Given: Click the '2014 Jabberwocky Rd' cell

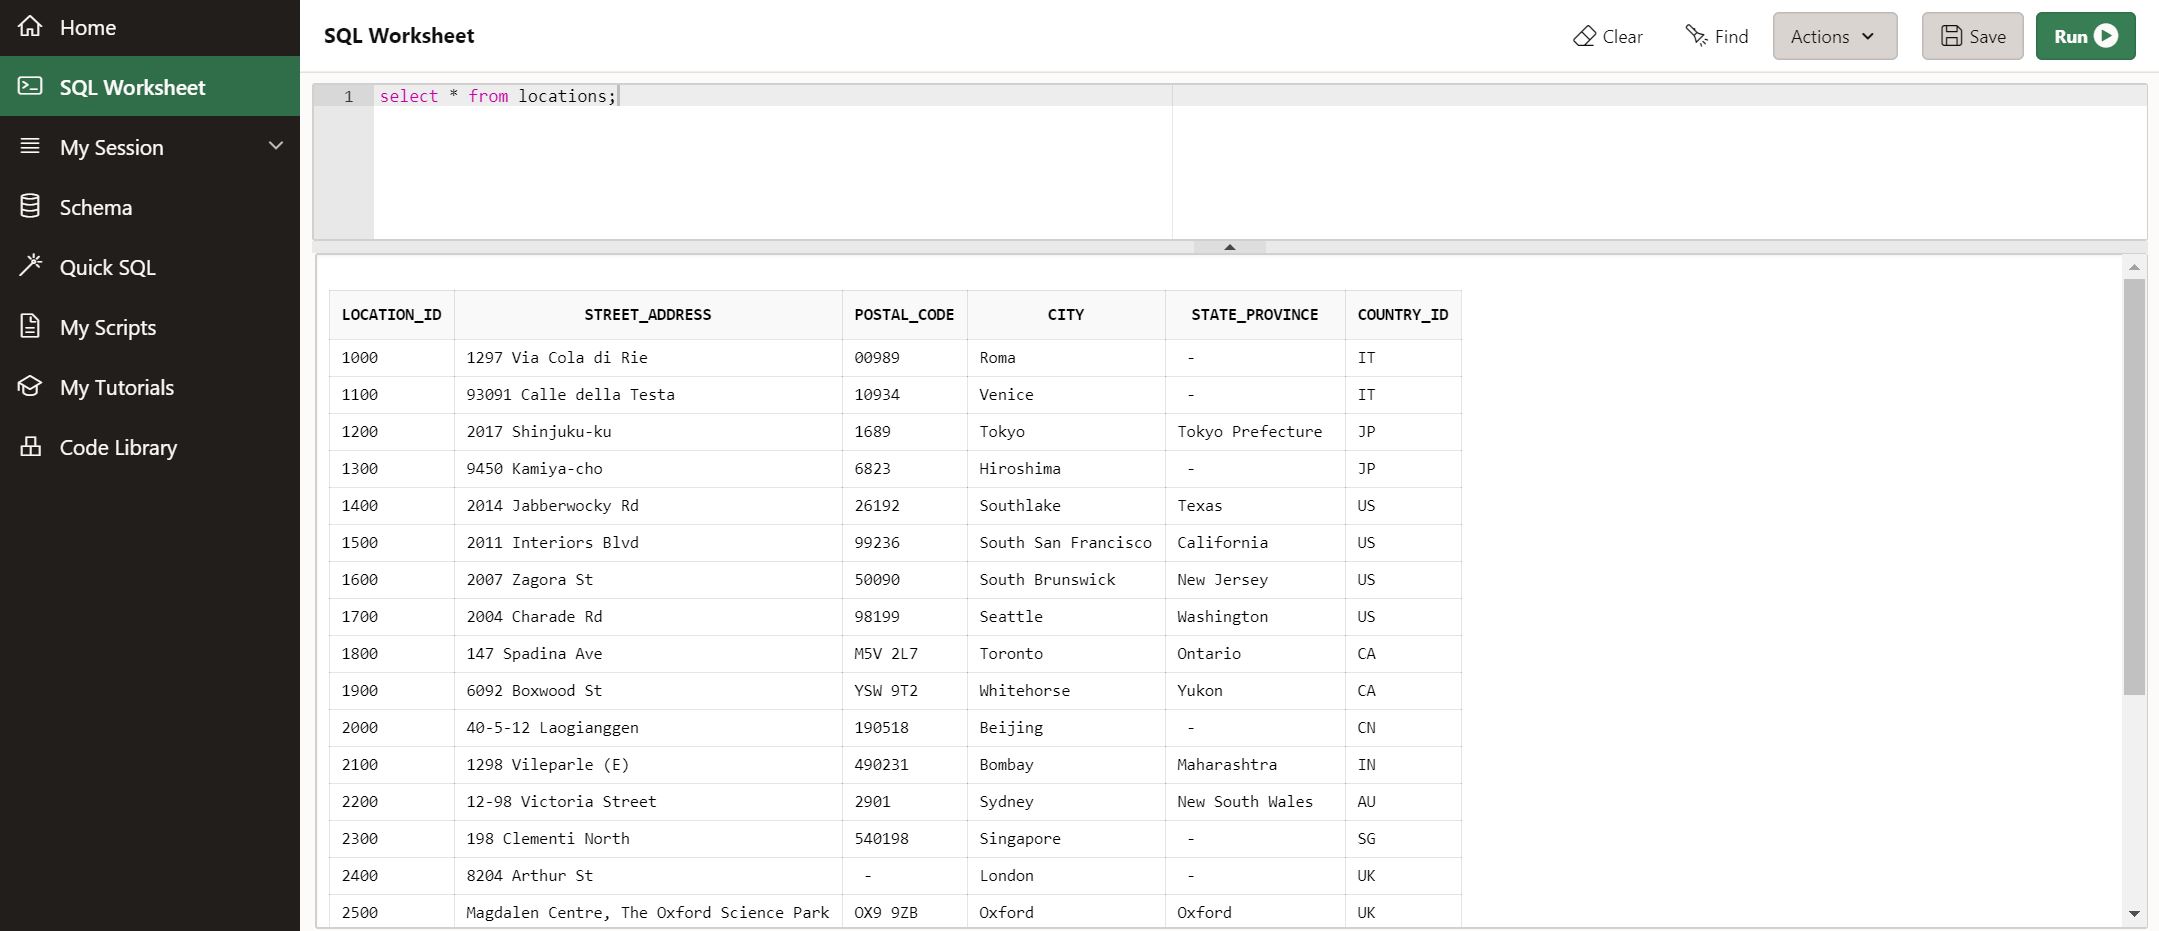Looking at the screenshot, I should [648, 506].
